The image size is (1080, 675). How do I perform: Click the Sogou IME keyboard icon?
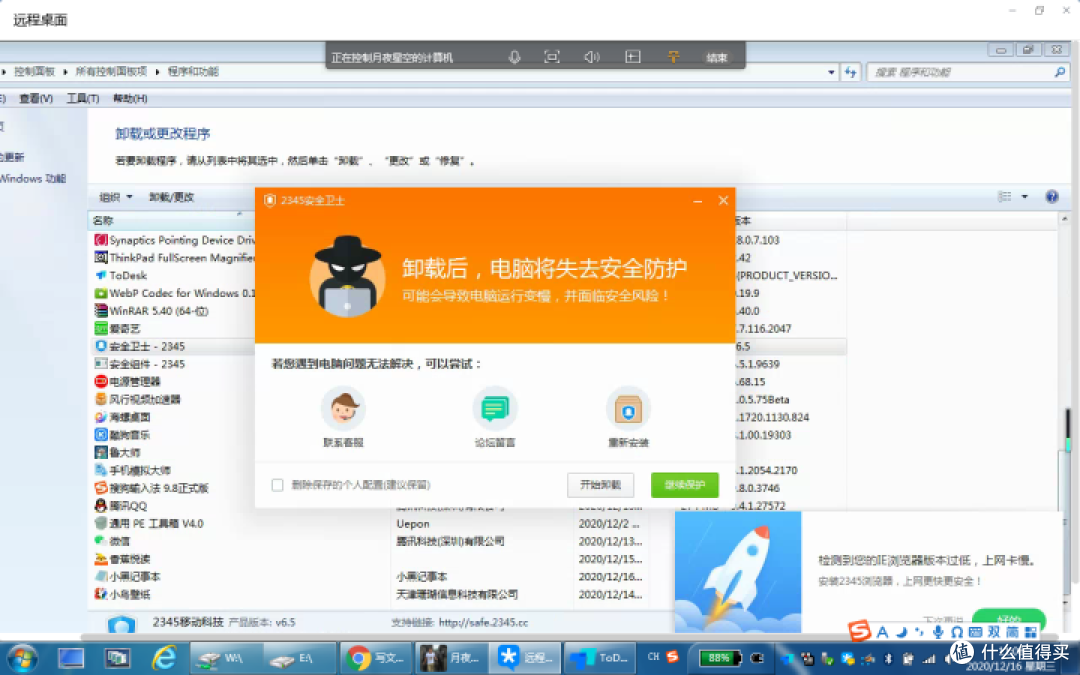(975, 632)
